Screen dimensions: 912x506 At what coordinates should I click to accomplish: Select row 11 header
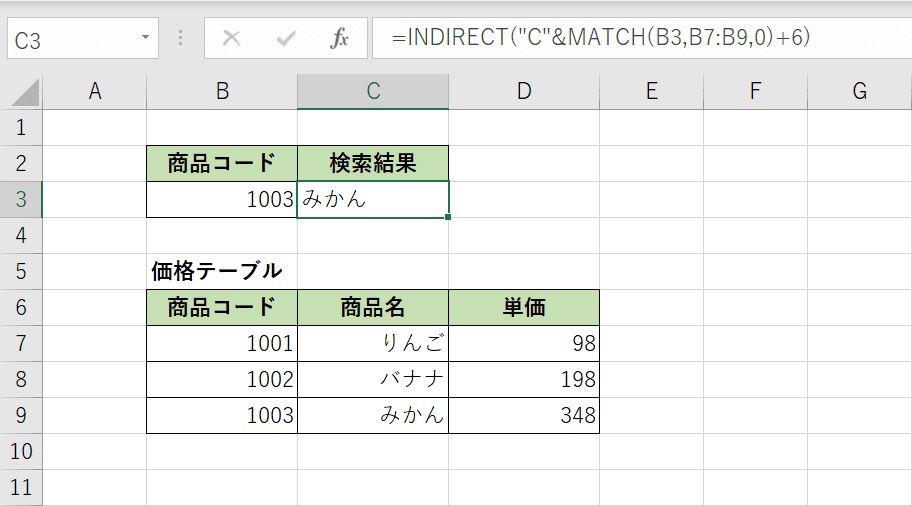coord(21,487)
